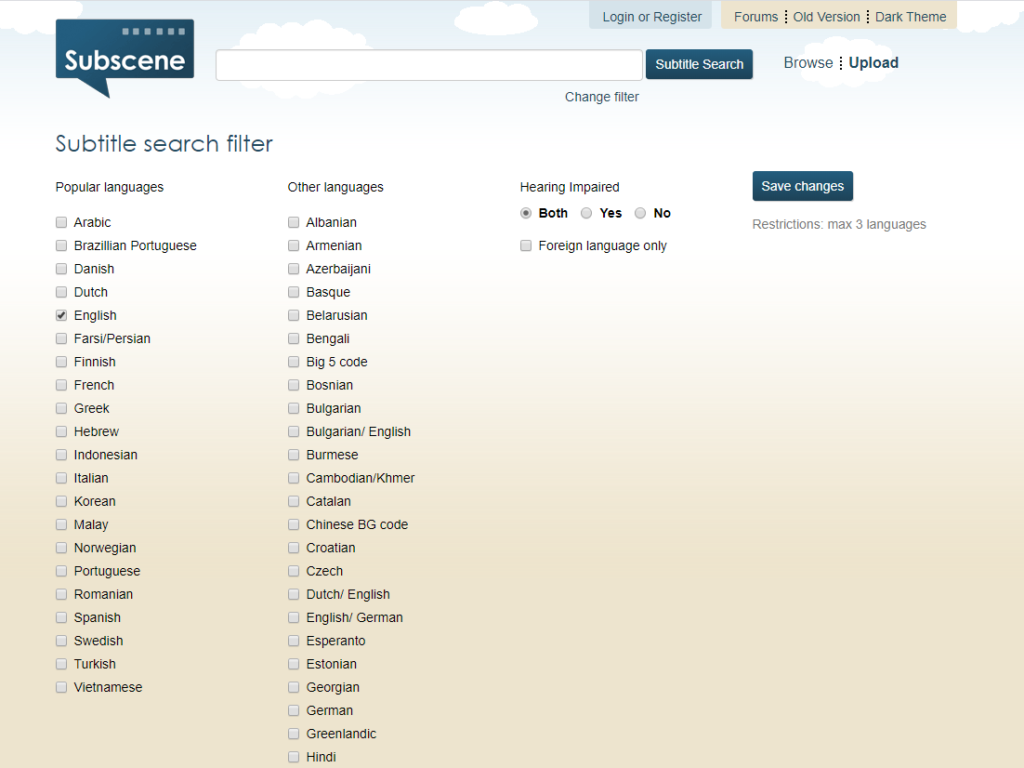Enable the French checkbox
1024x768 pixels.
[x=61, y=385]
